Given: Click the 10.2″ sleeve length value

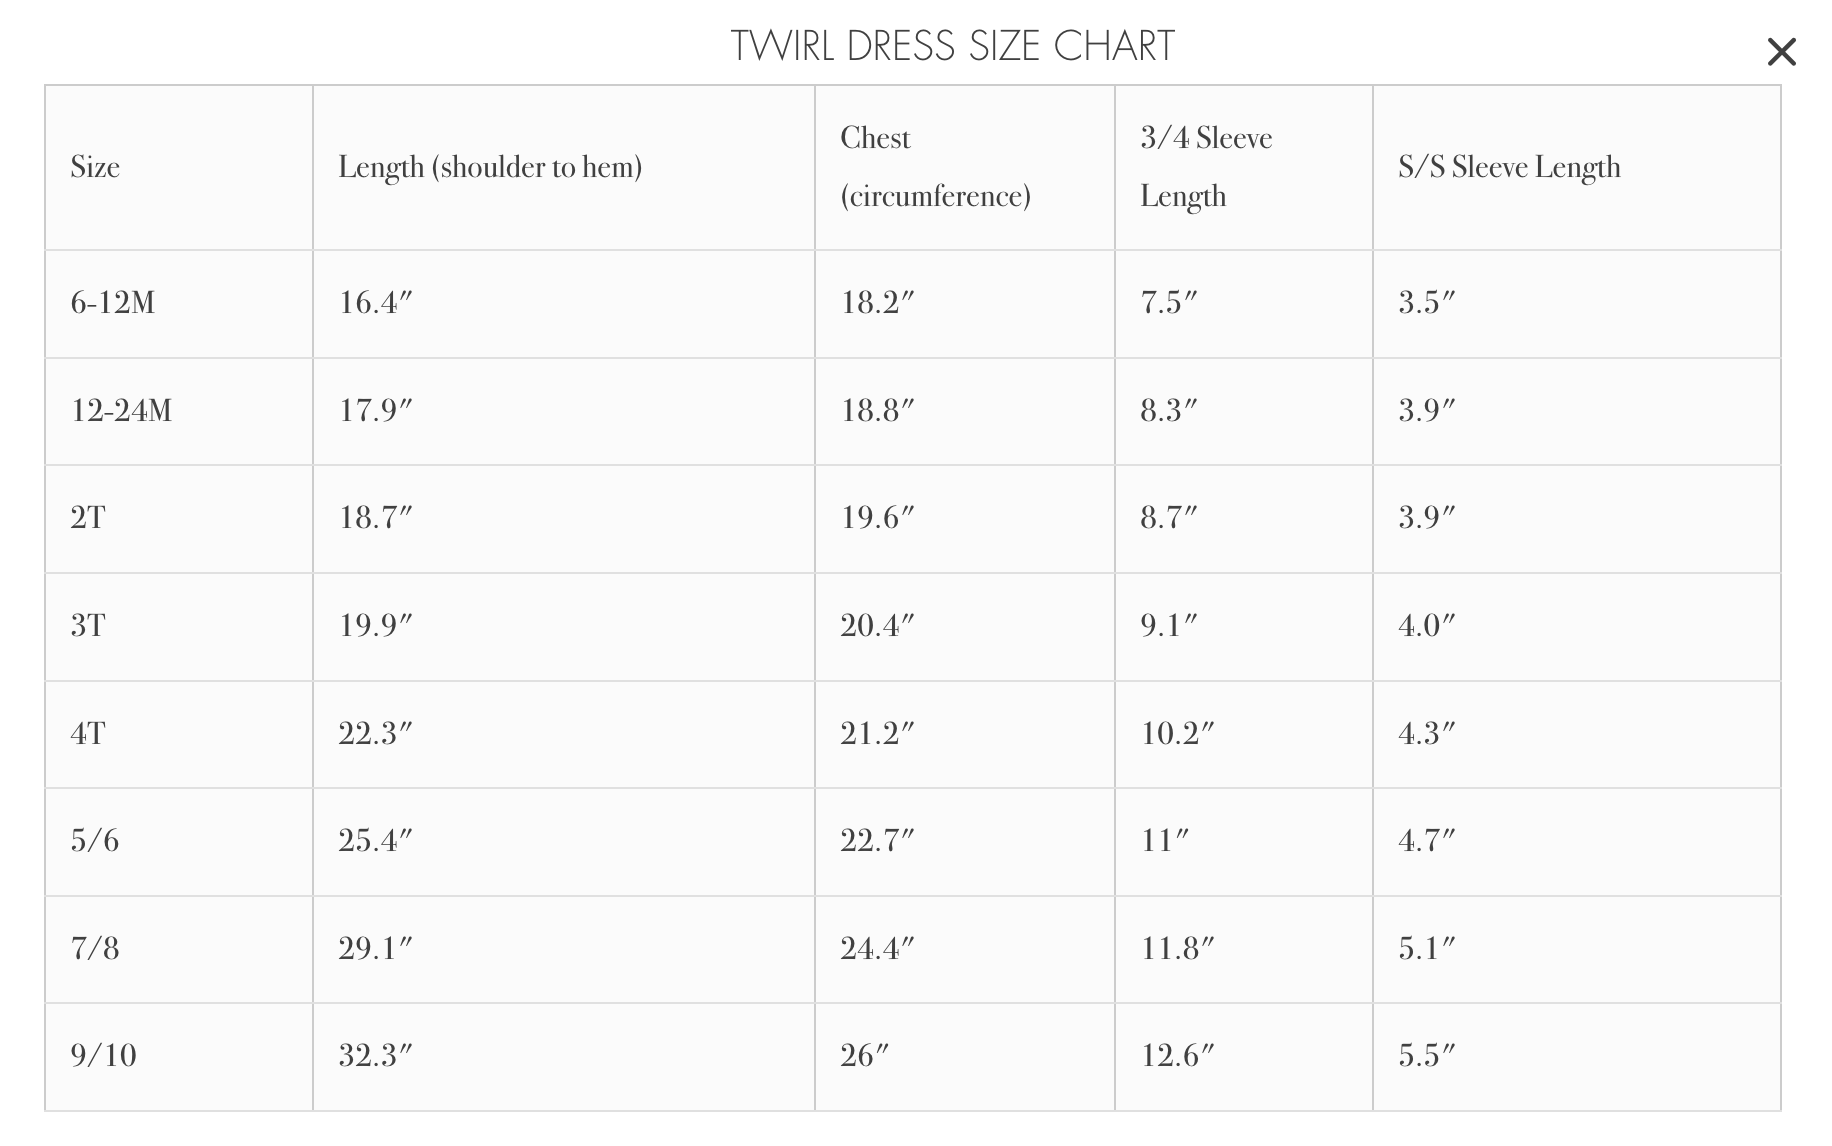Looking at the screenshot, I should 1177,734.
